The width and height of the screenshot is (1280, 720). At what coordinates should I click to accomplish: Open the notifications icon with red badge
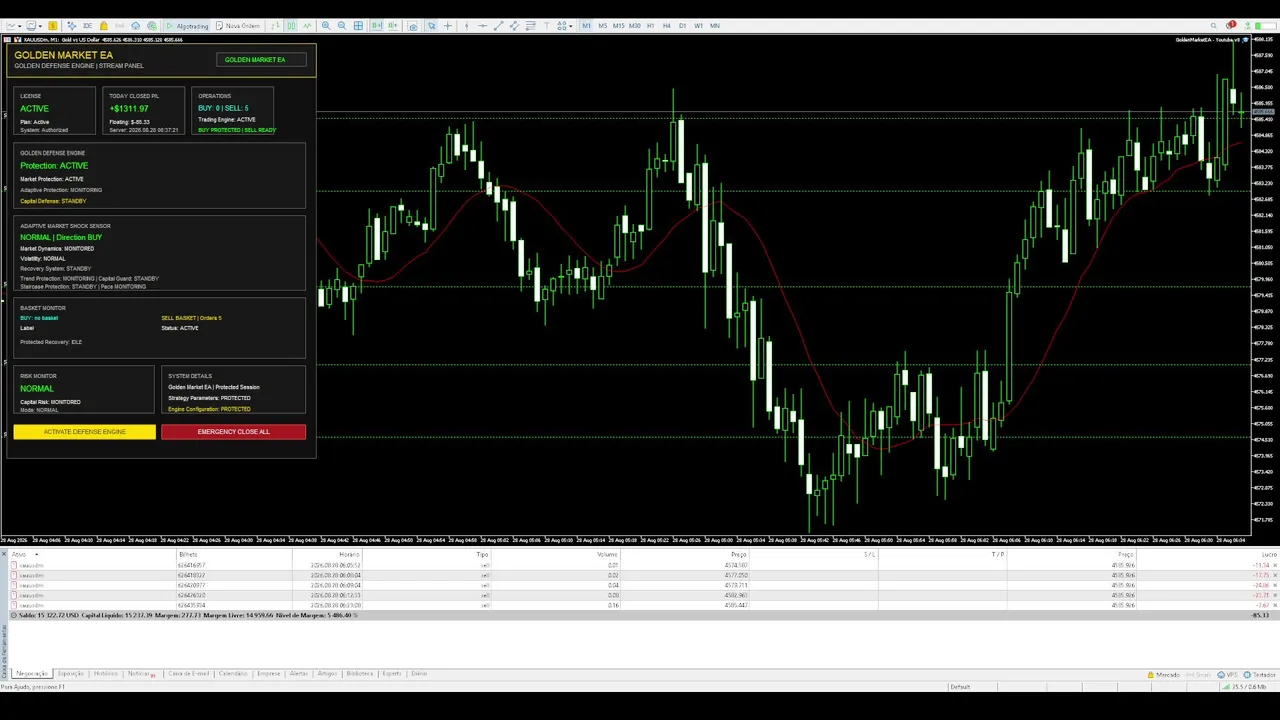click(x=1230, y=25)
